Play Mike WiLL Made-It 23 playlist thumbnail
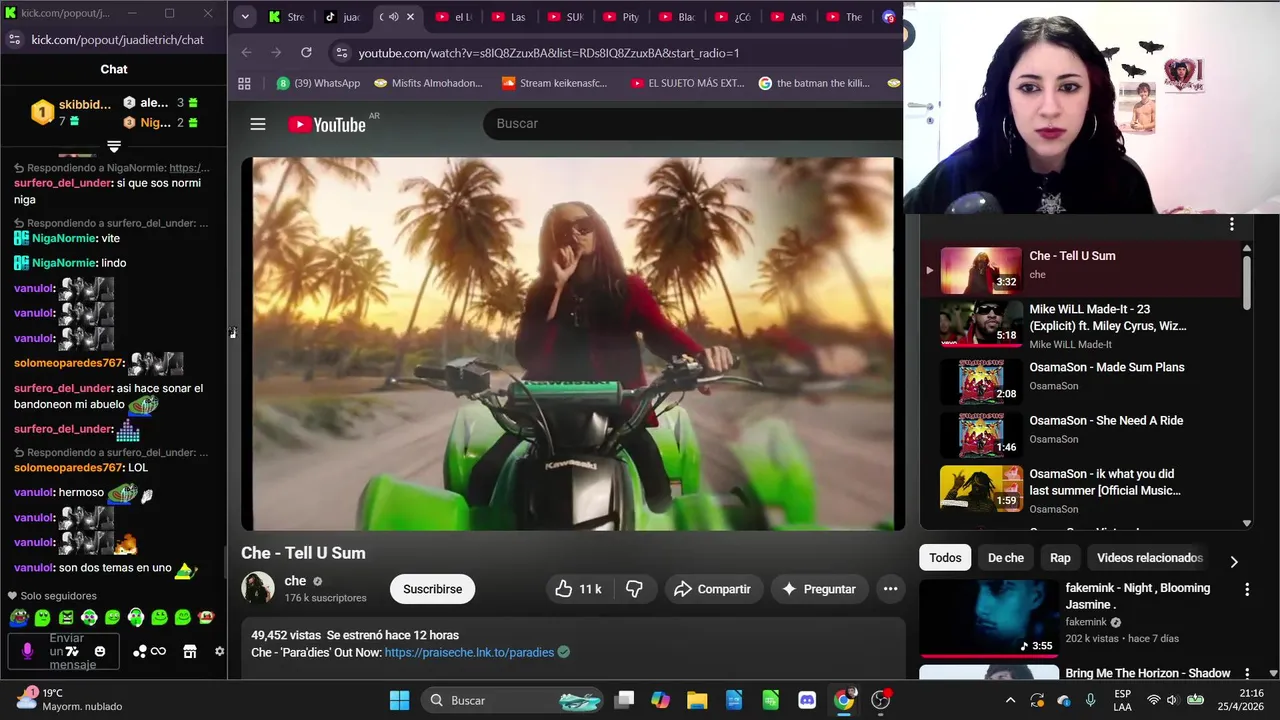The height and width of the screenshot is (720, 1280). [981, 323]
